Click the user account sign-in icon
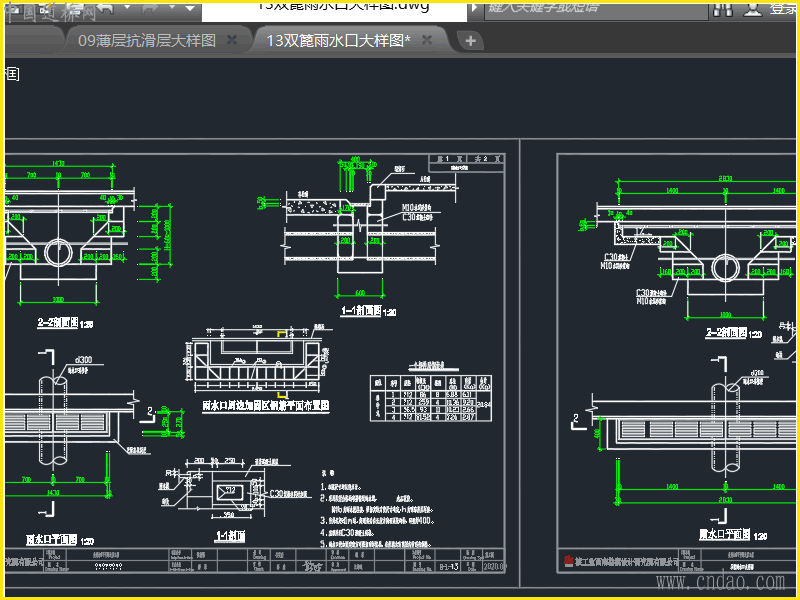Screen dimensions: 800x600 click(x=753, y=9)
